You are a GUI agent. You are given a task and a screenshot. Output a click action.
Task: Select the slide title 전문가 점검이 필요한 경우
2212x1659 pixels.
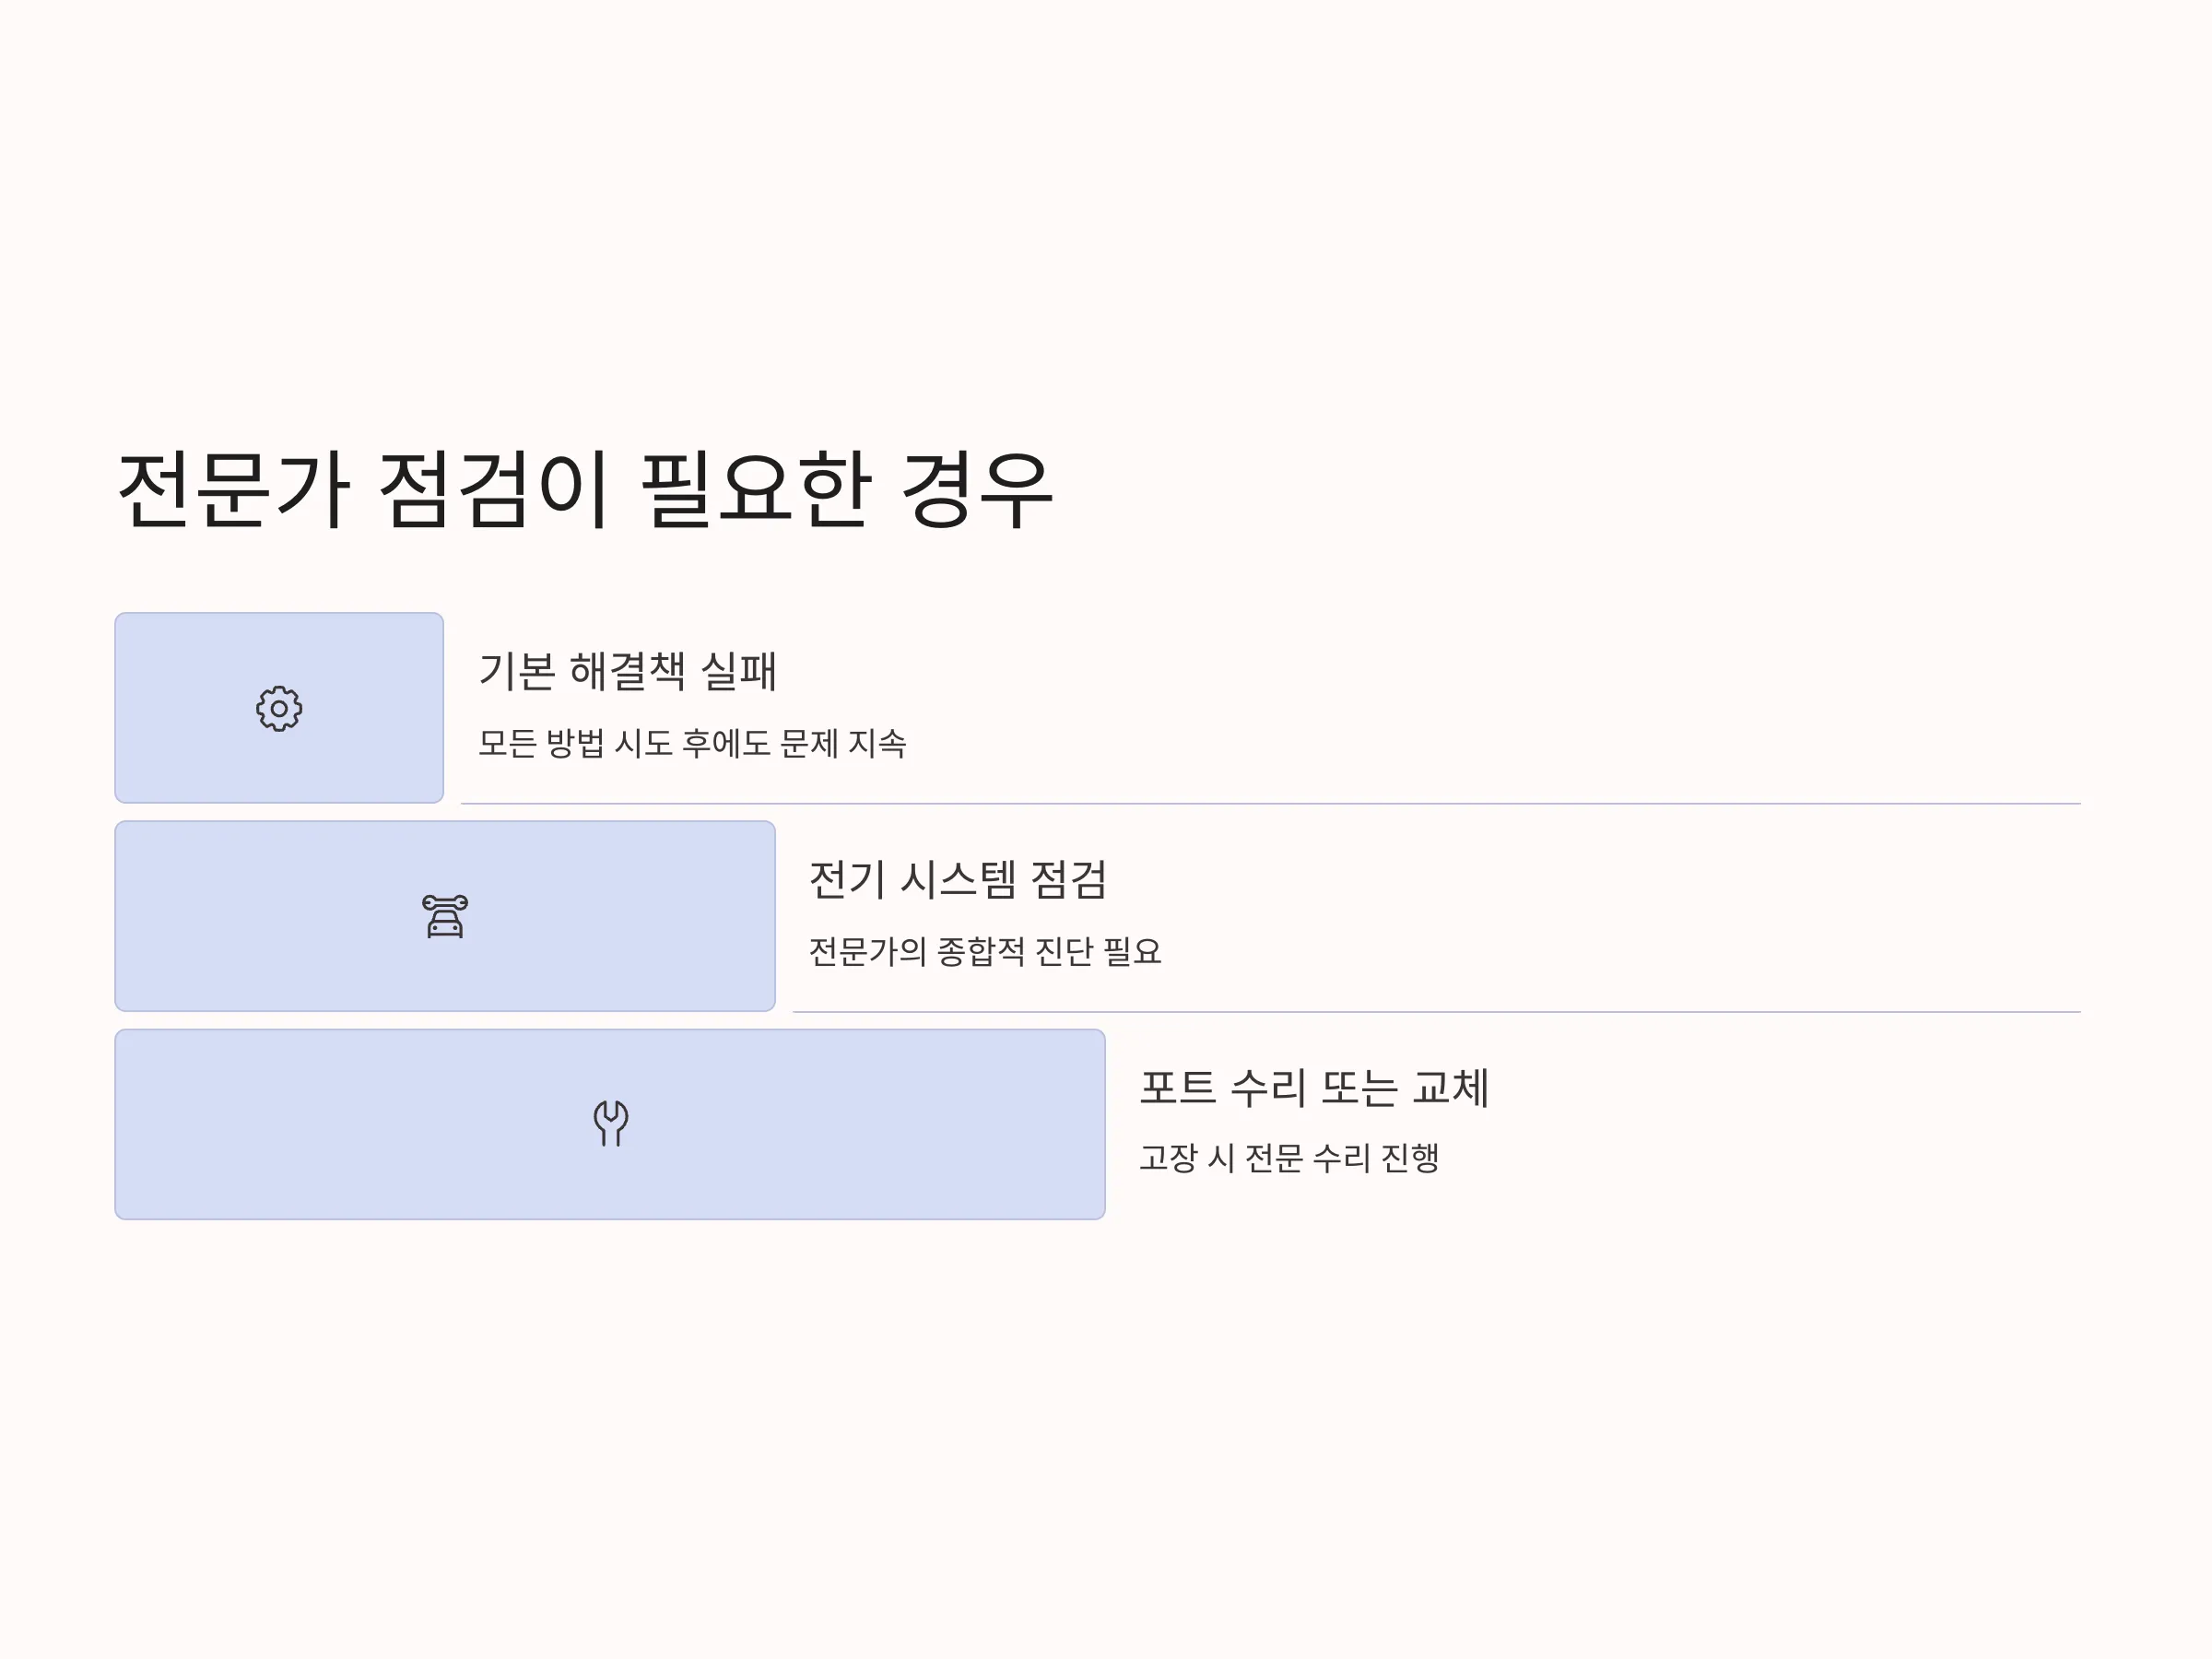coord(586,489)
